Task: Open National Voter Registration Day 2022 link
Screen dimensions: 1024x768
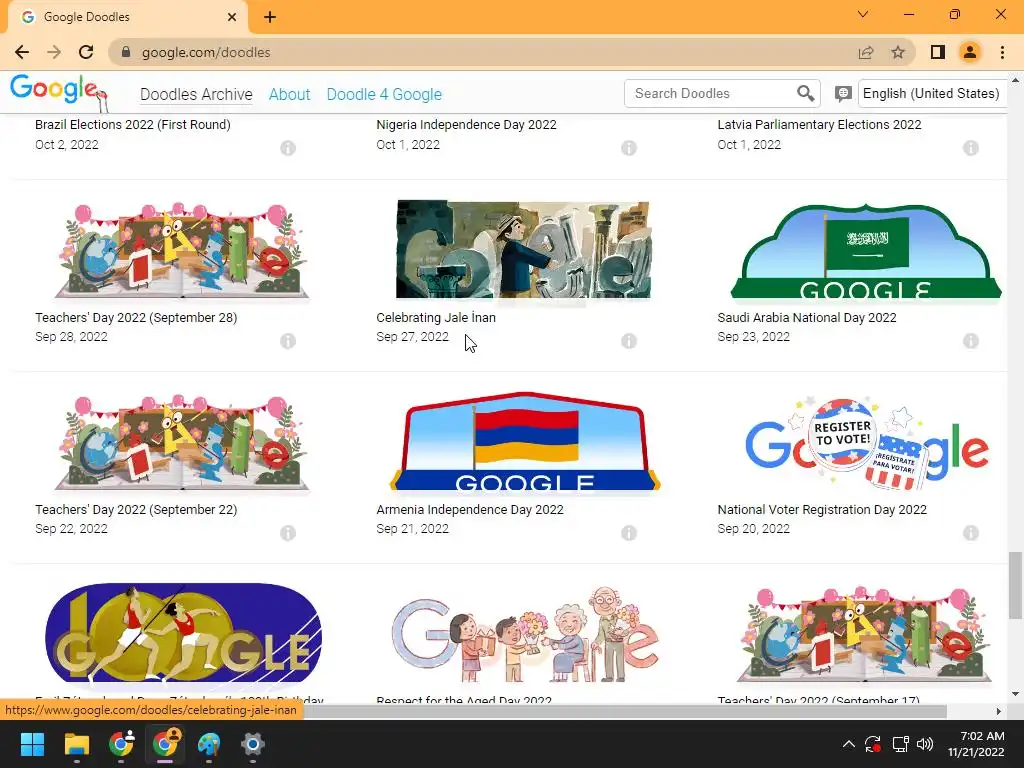Action: 822,509
